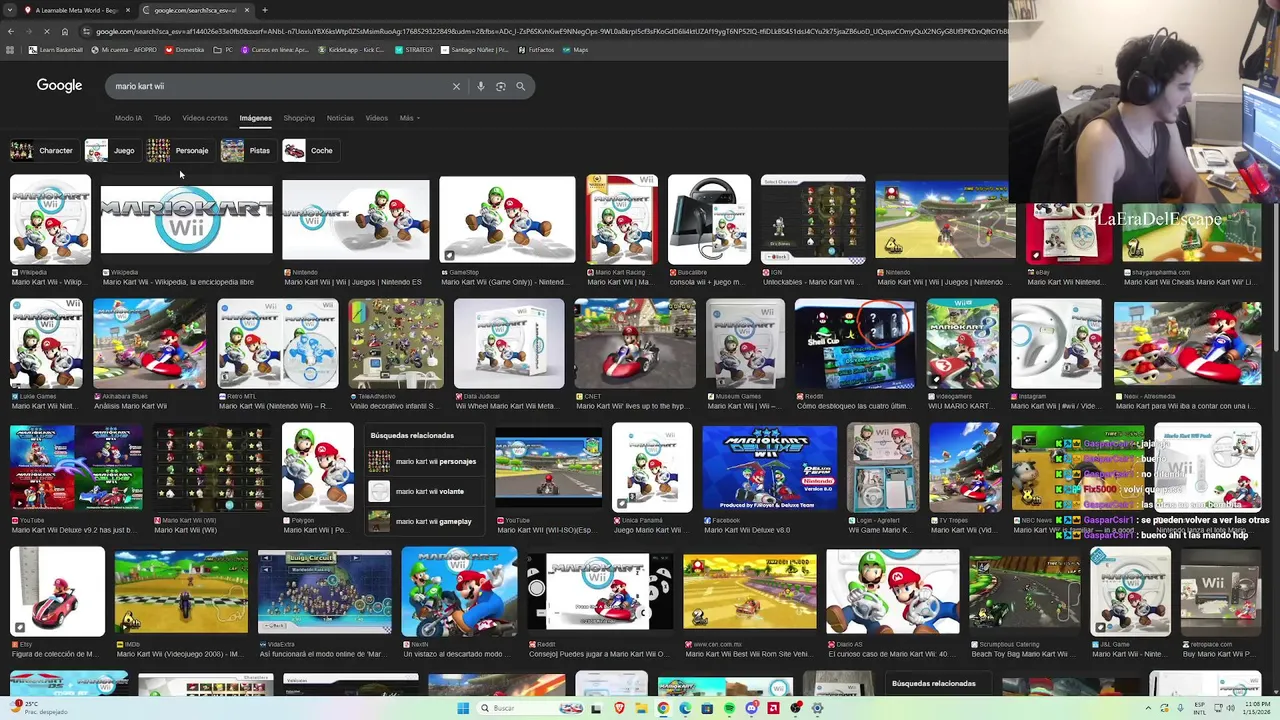
Task: Open STRATEGY bookmark
Action: click(x=414, y=50)
